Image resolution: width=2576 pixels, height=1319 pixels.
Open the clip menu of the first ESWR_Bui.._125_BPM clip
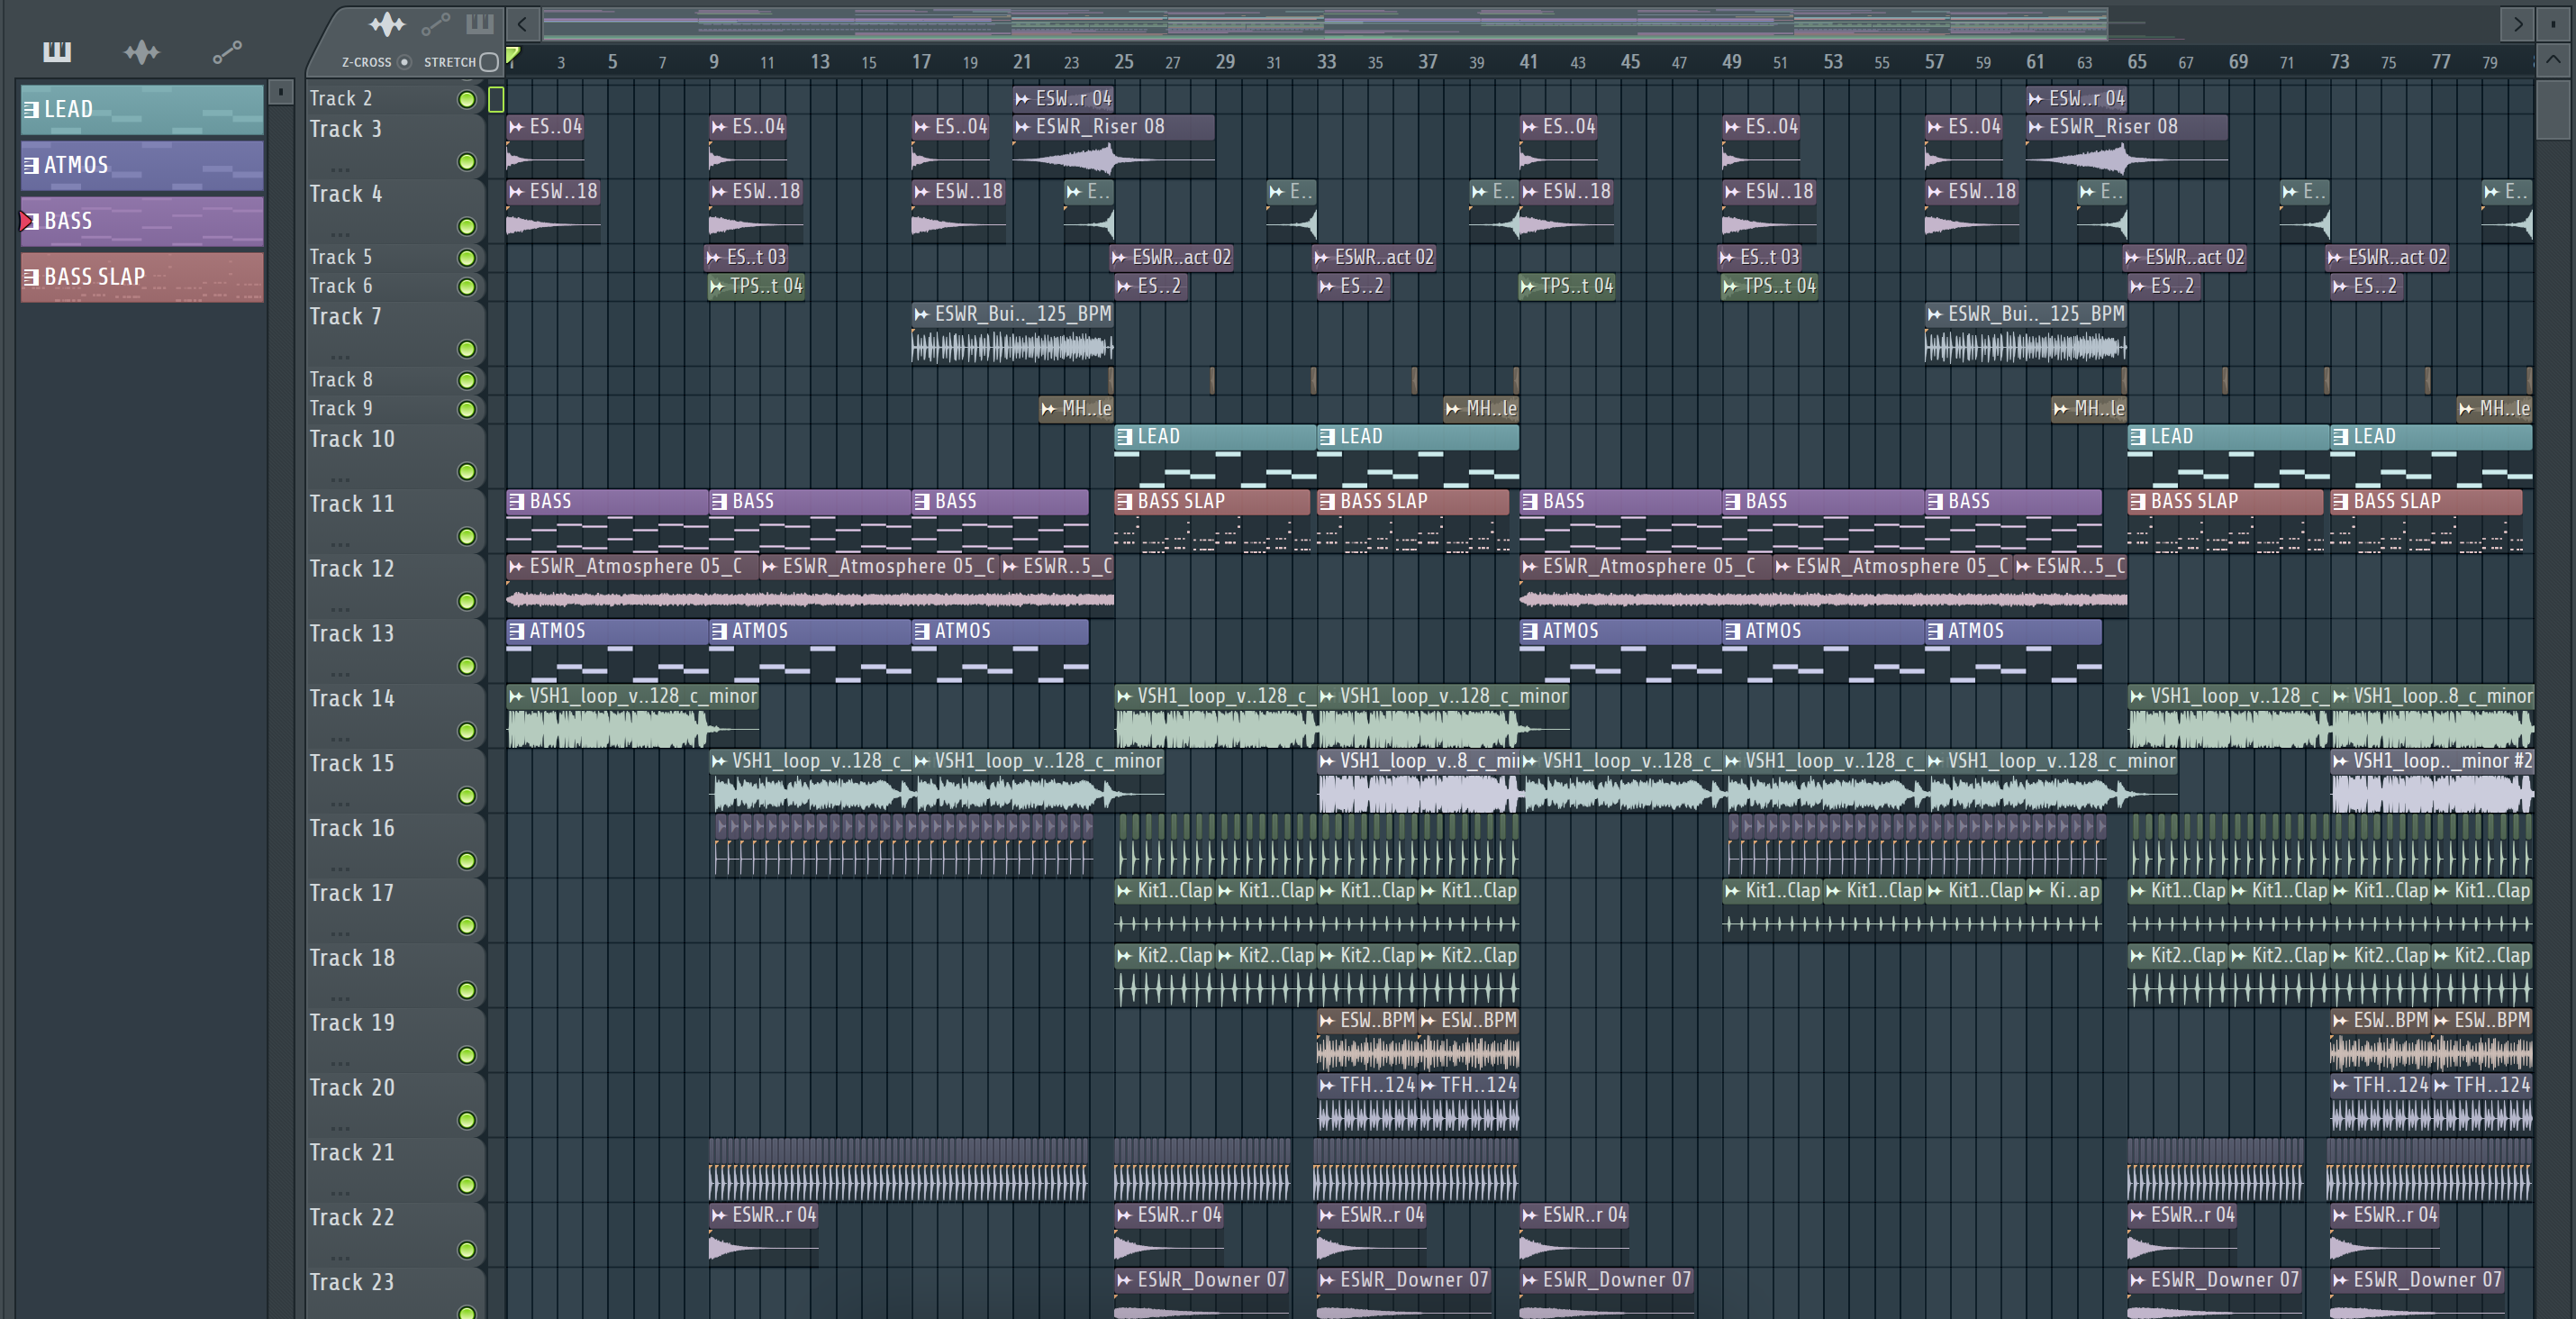coord(921,314)
